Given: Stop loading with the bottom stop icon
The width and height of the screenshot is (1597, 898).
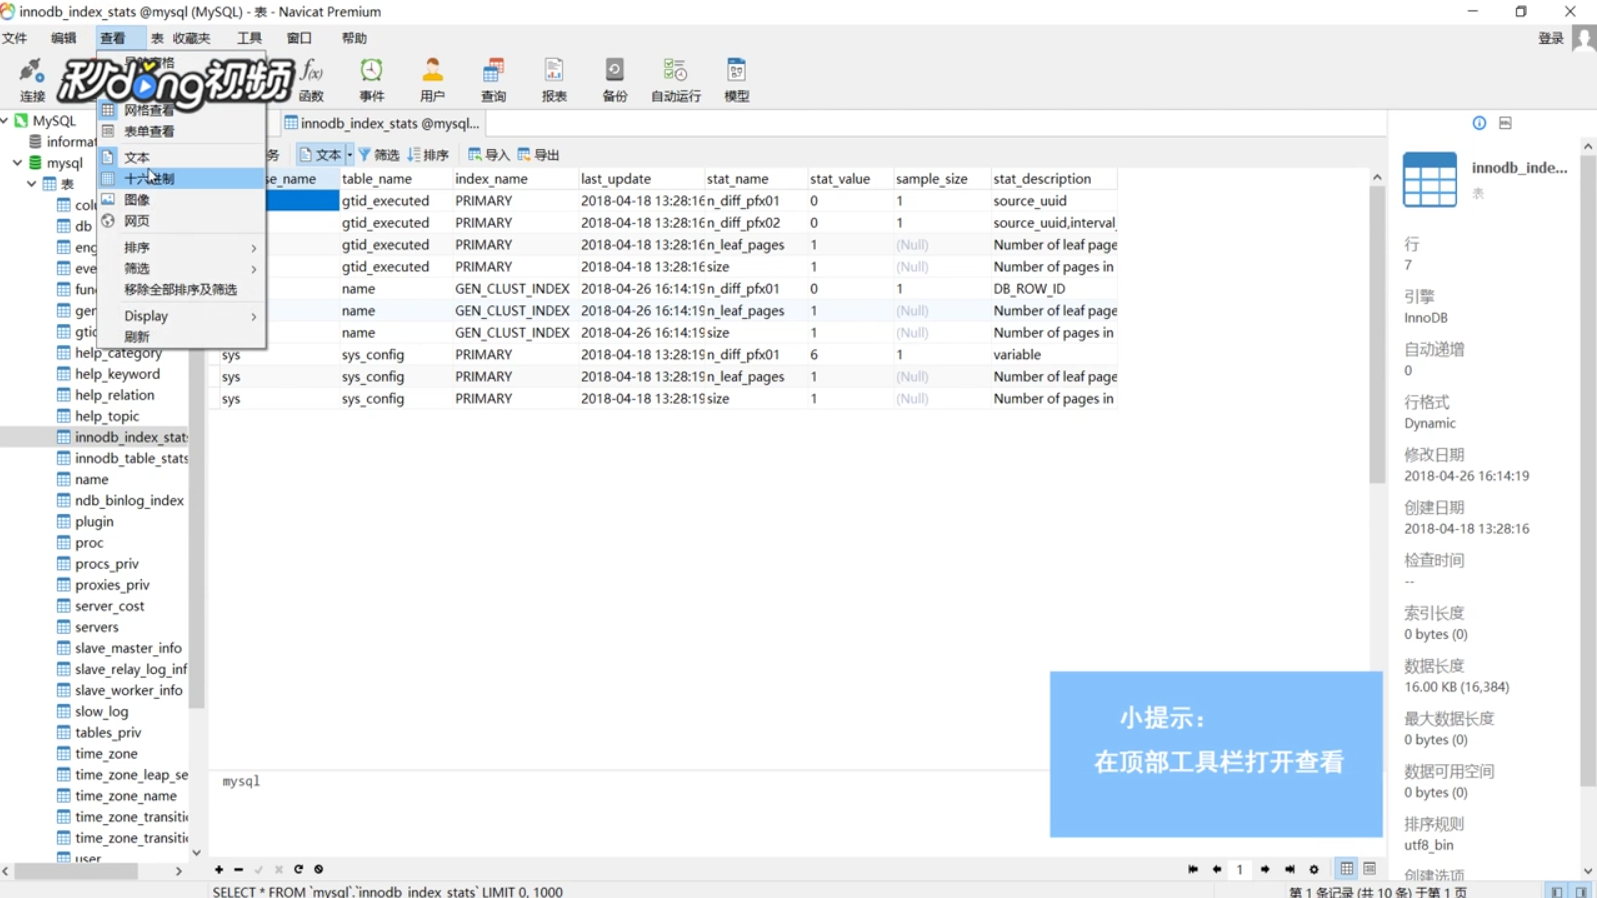Looking at the screenshot, I should click(318, 869).
